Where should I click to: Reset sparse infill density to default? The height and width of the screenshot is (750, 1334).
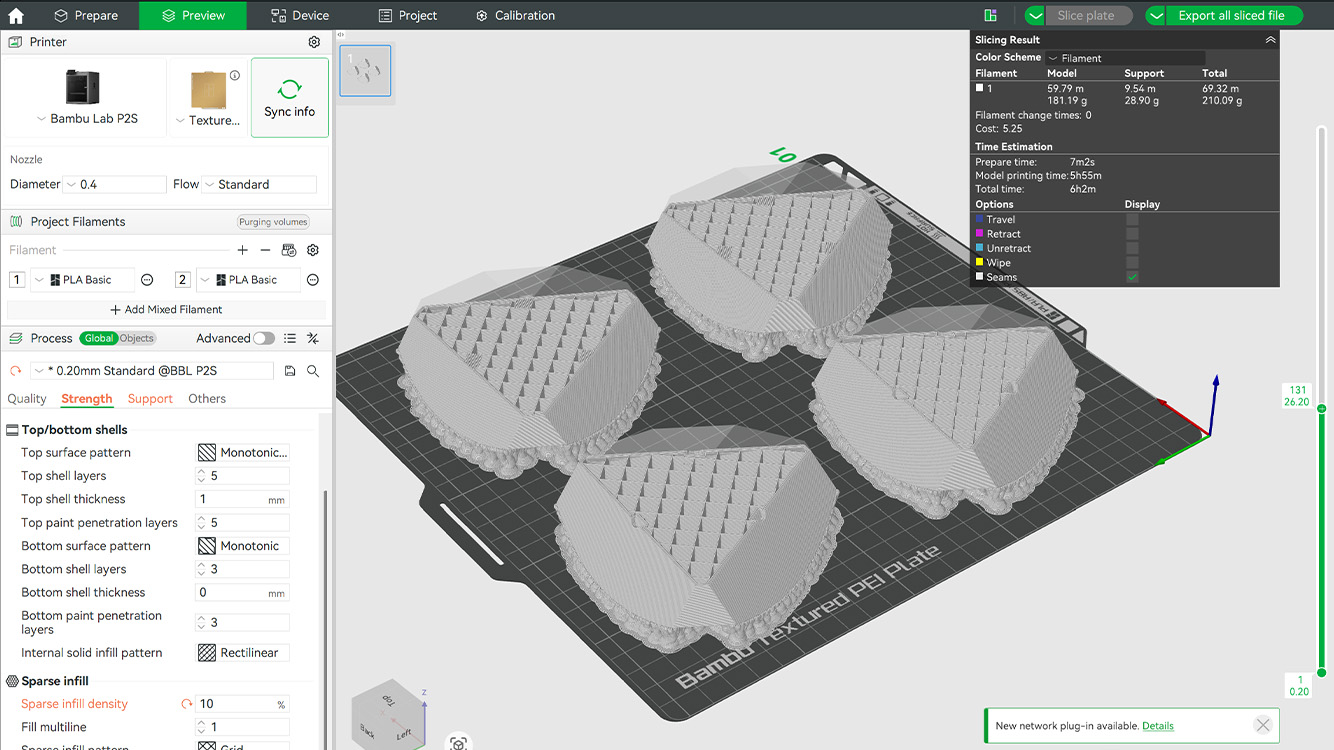click(186, 704)
